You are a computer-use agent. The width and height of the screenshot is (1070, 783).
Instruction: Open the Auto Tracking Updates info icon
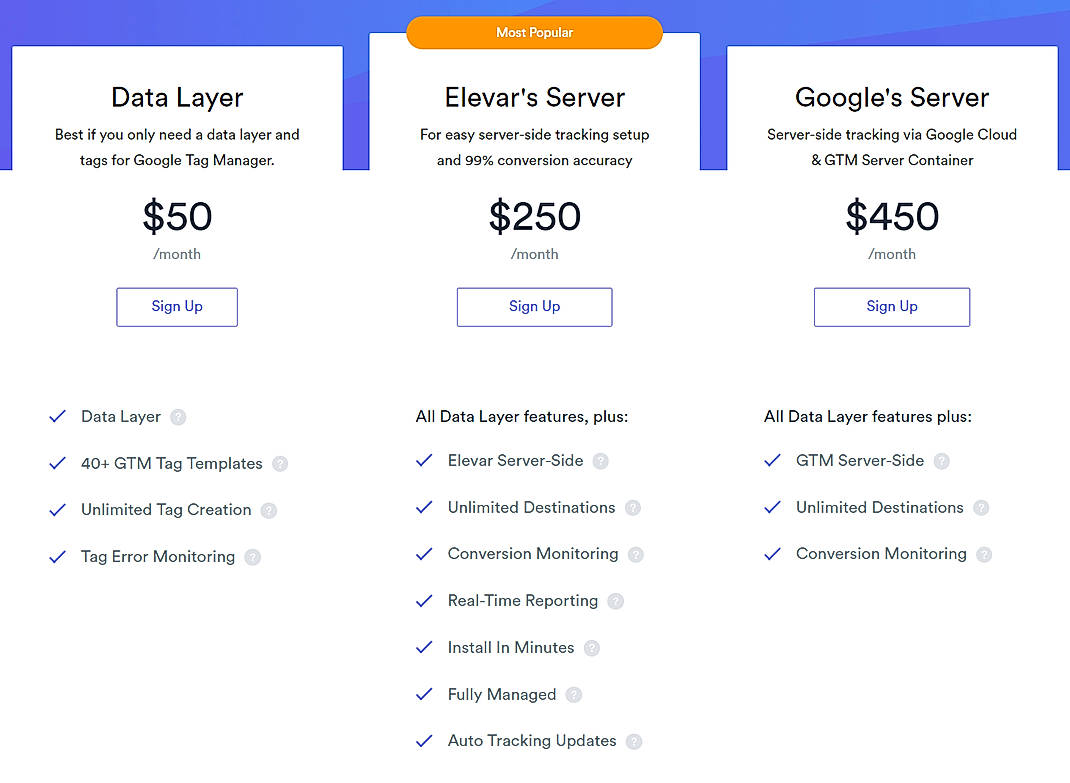coord(633,741)
